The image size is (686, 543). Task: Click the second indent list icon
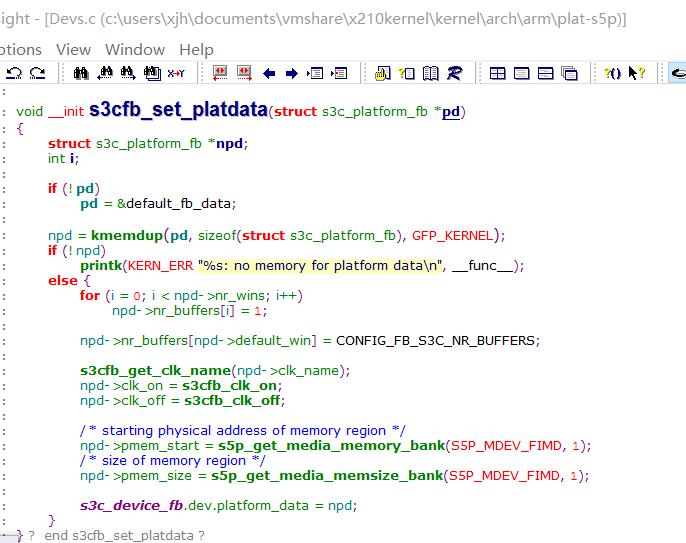(x=339, y=73)
